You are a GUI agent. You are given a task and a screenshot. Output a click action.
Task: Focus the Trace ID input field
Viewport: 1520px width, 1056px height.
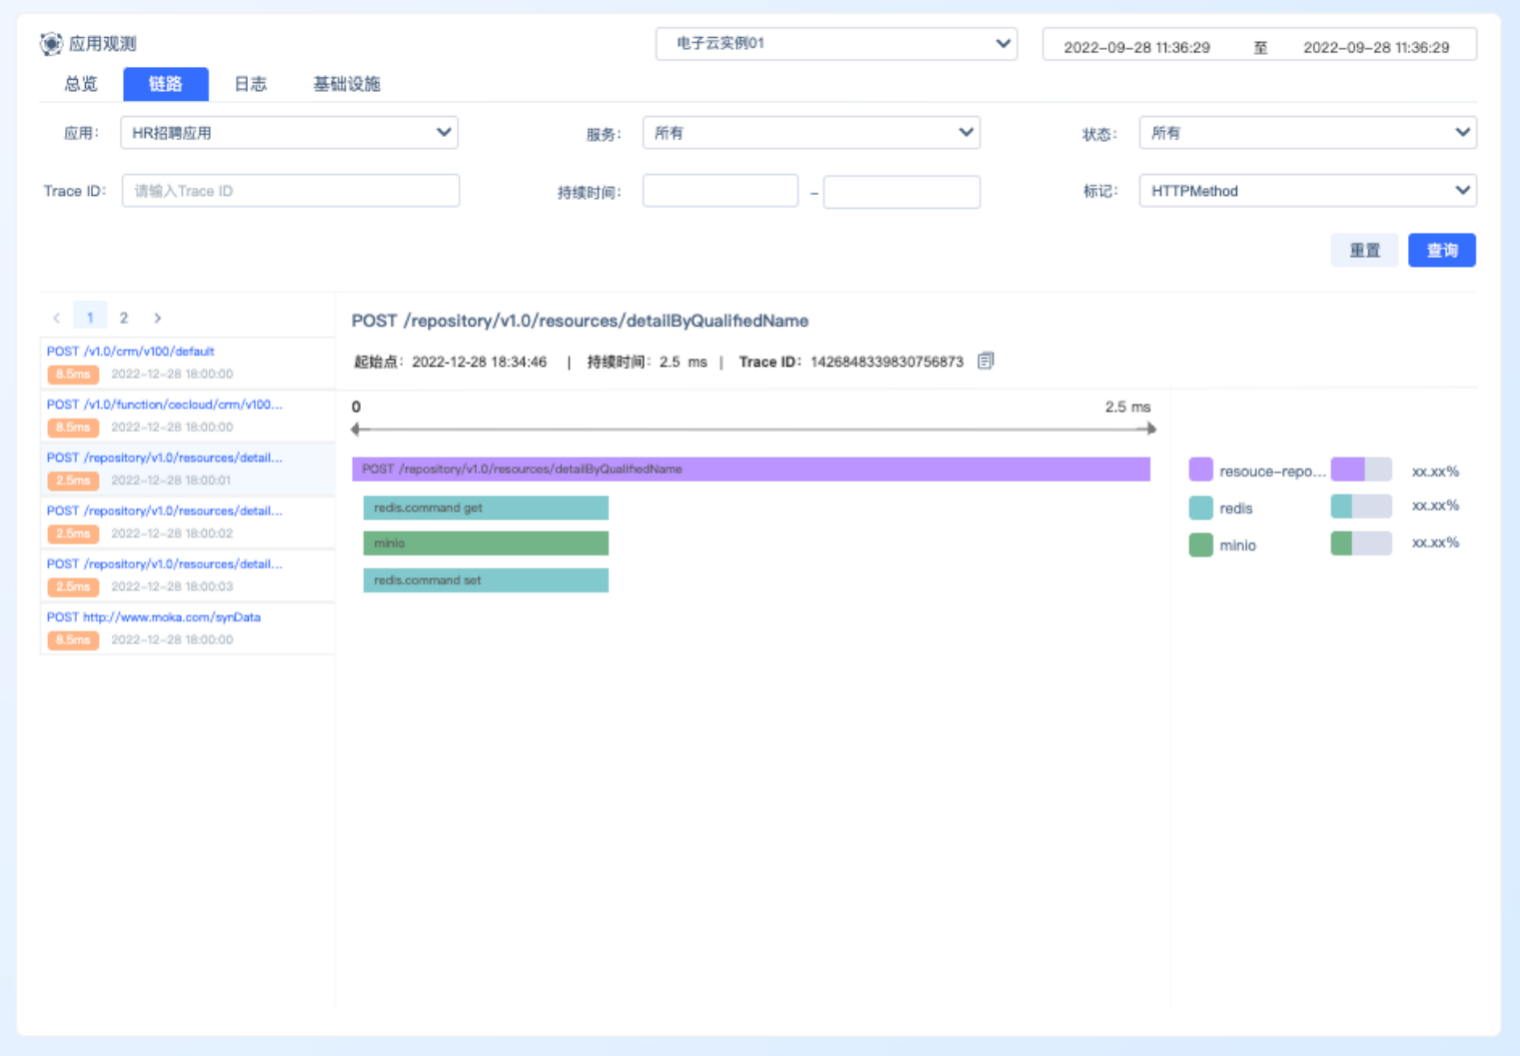[x=291, y=191]
